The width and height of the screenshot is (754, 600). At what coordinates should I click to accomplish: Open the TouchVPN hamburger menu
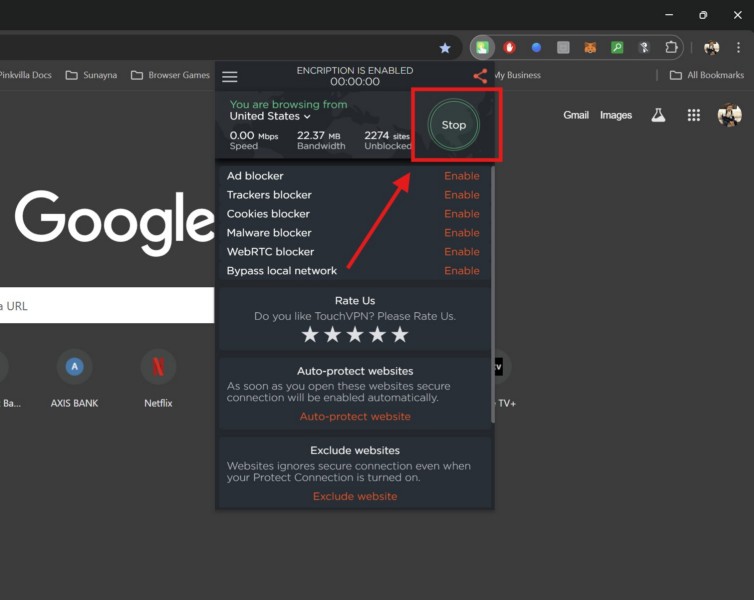(x=230, y=77)
